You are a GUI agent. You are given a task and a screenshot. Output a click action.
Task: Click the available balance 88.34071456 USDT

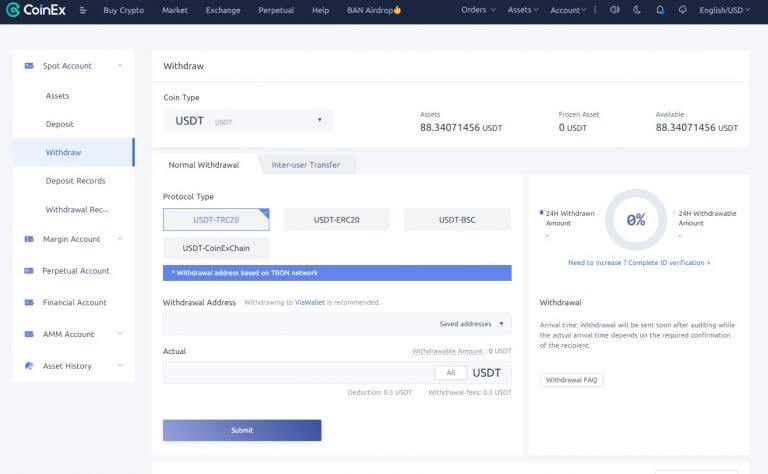(696, 127)
